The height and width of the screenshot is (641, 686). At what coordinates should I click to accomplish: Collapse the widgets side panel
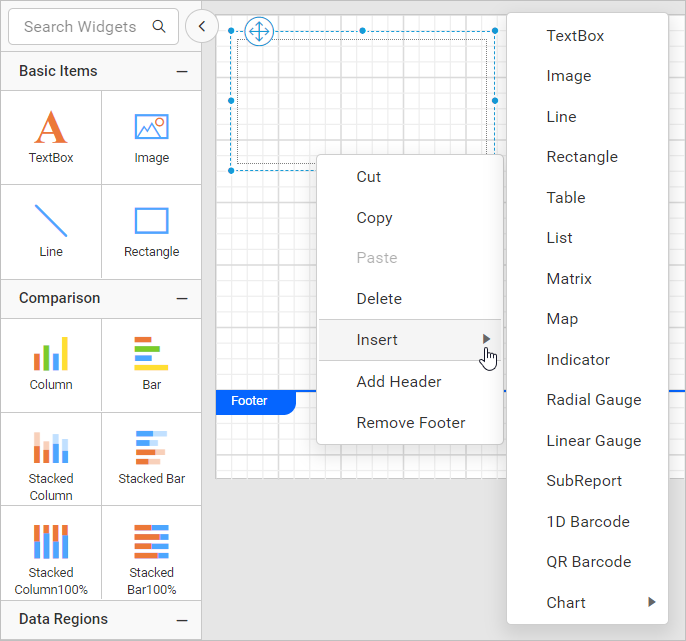pyautogui.click(x=202, y=27)
